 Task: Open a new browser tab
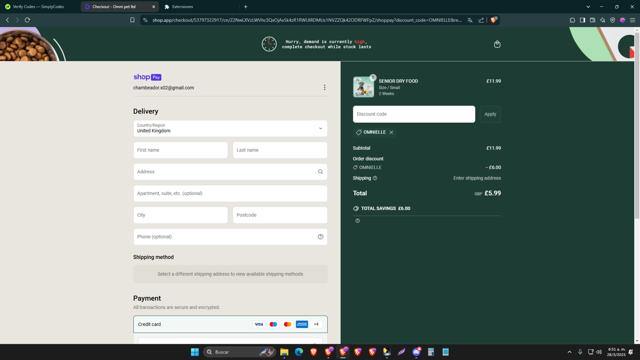tap(245, 7)
